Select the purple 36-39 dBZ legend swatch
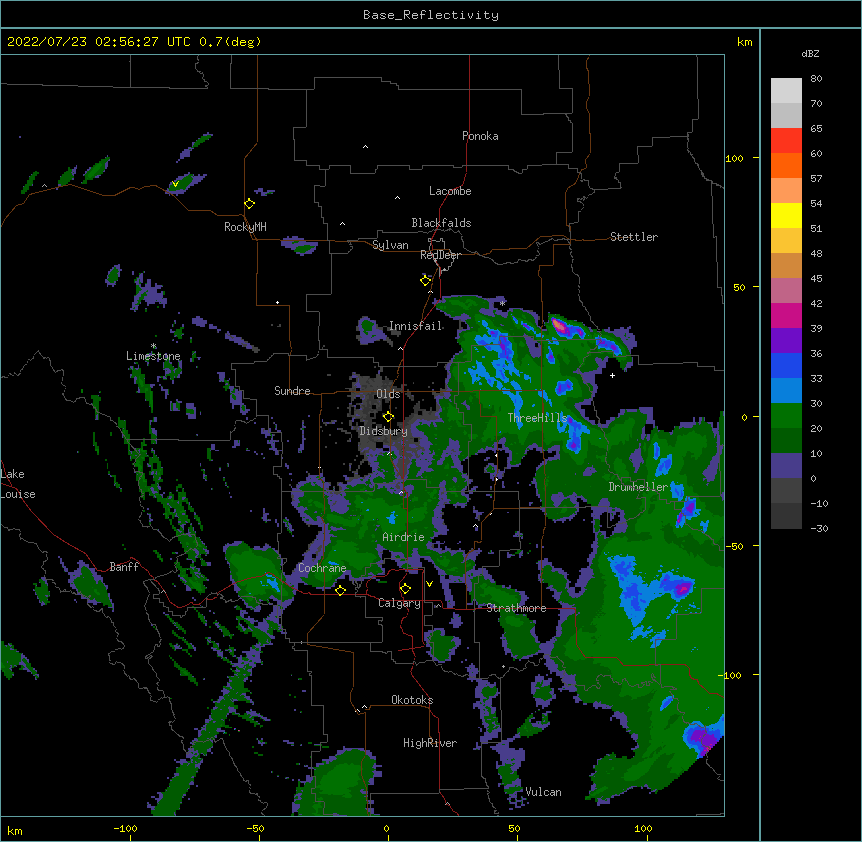The image size is (862, 842). (786, 341)
